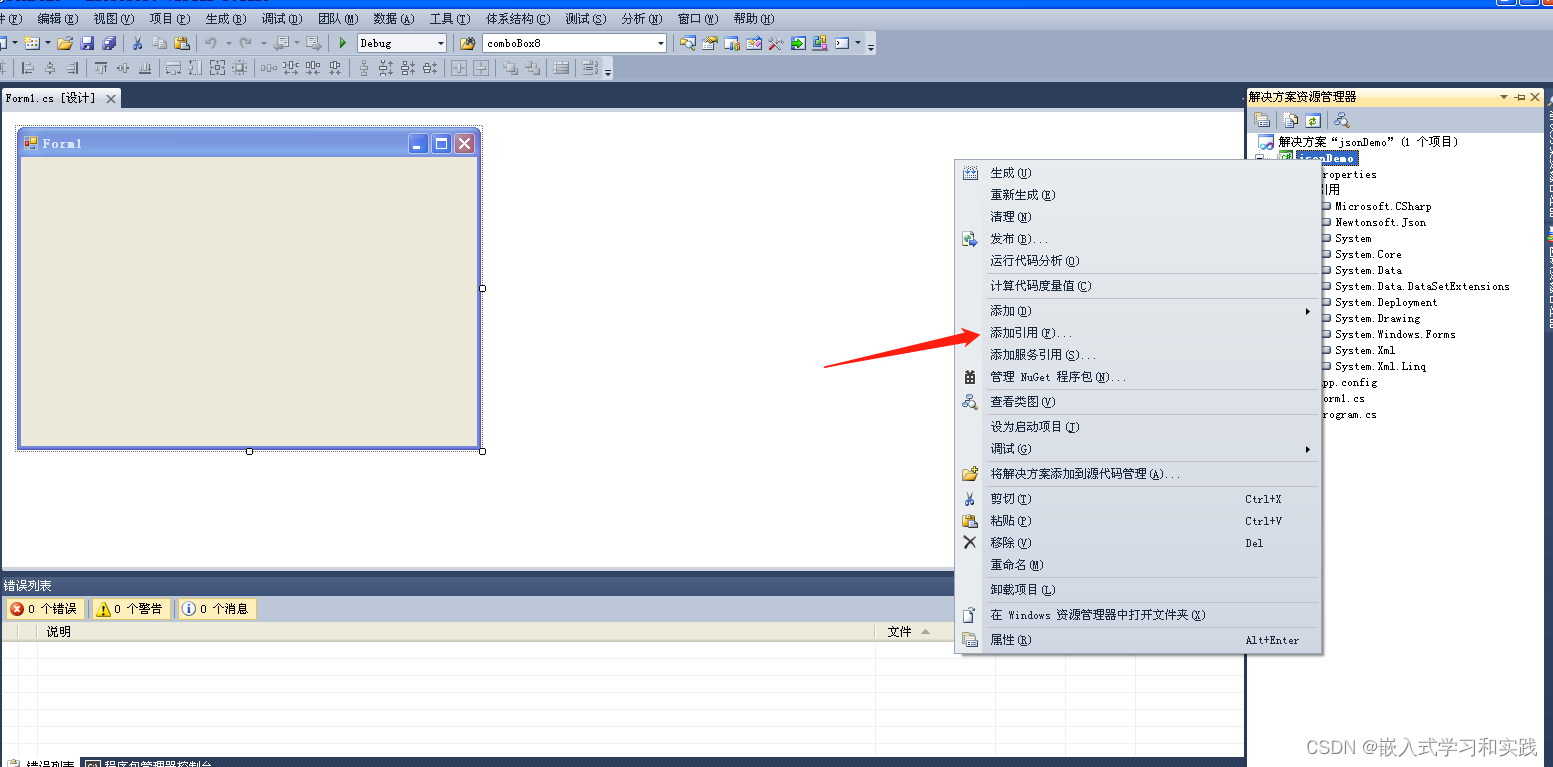The image size is (1553, 767).
Task: Align controls to top edges in layout toolbar
Action: 101,68
